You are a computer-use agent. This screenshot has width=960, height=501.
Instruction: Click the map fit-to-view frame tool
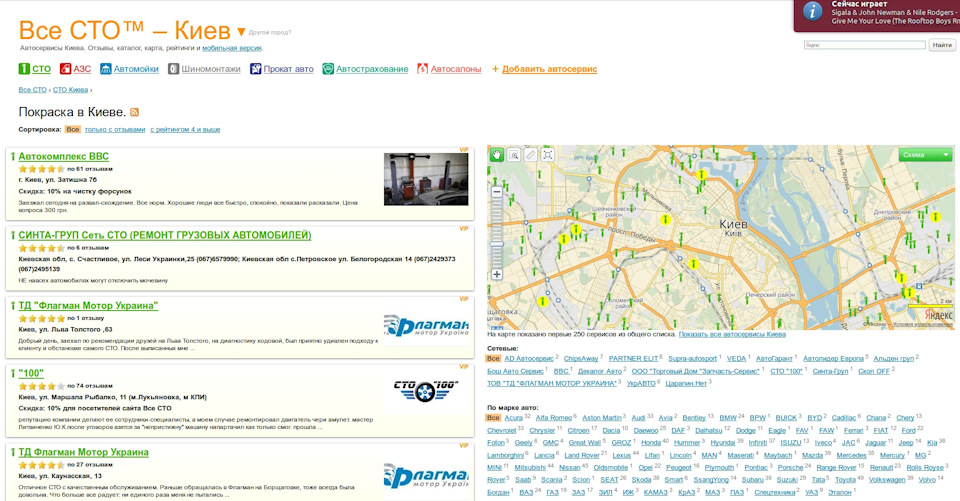pos(548,155)
